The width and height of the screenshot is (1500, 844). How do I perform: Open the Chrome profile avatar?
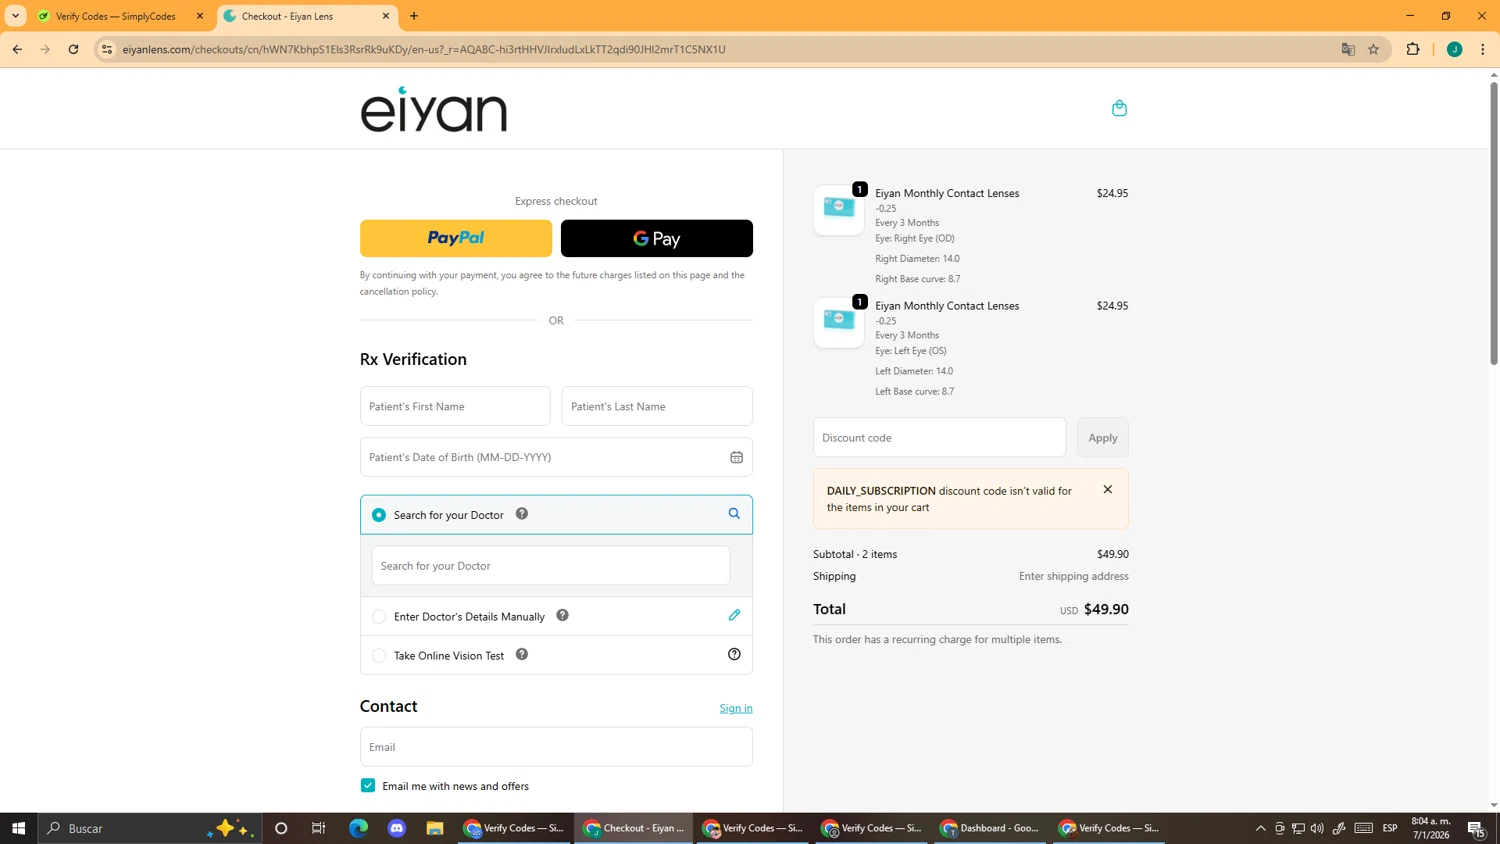(1455, 49)
